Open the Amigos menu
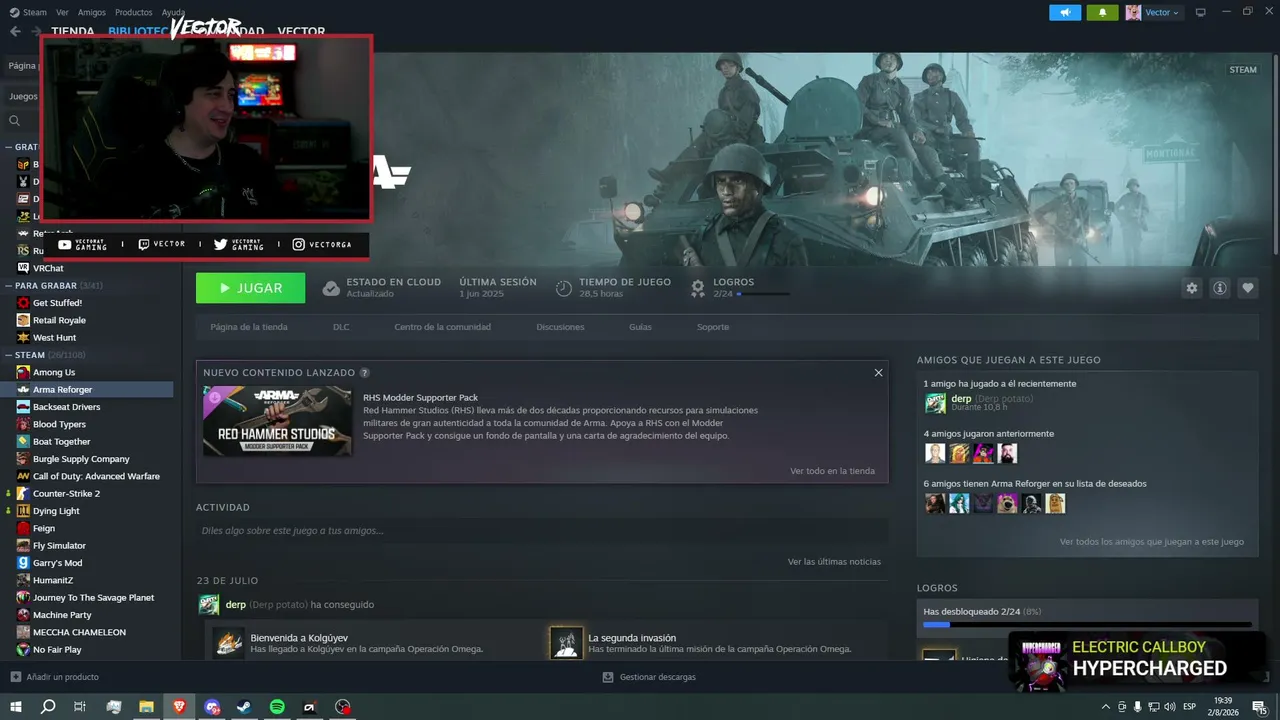 [x=91, y=12]
